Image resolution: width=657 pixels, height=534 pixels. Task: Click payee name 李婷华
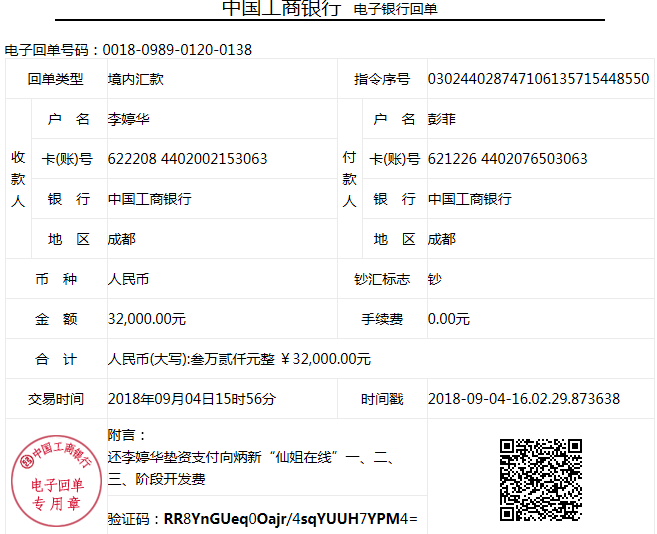(x=128, y=119)
